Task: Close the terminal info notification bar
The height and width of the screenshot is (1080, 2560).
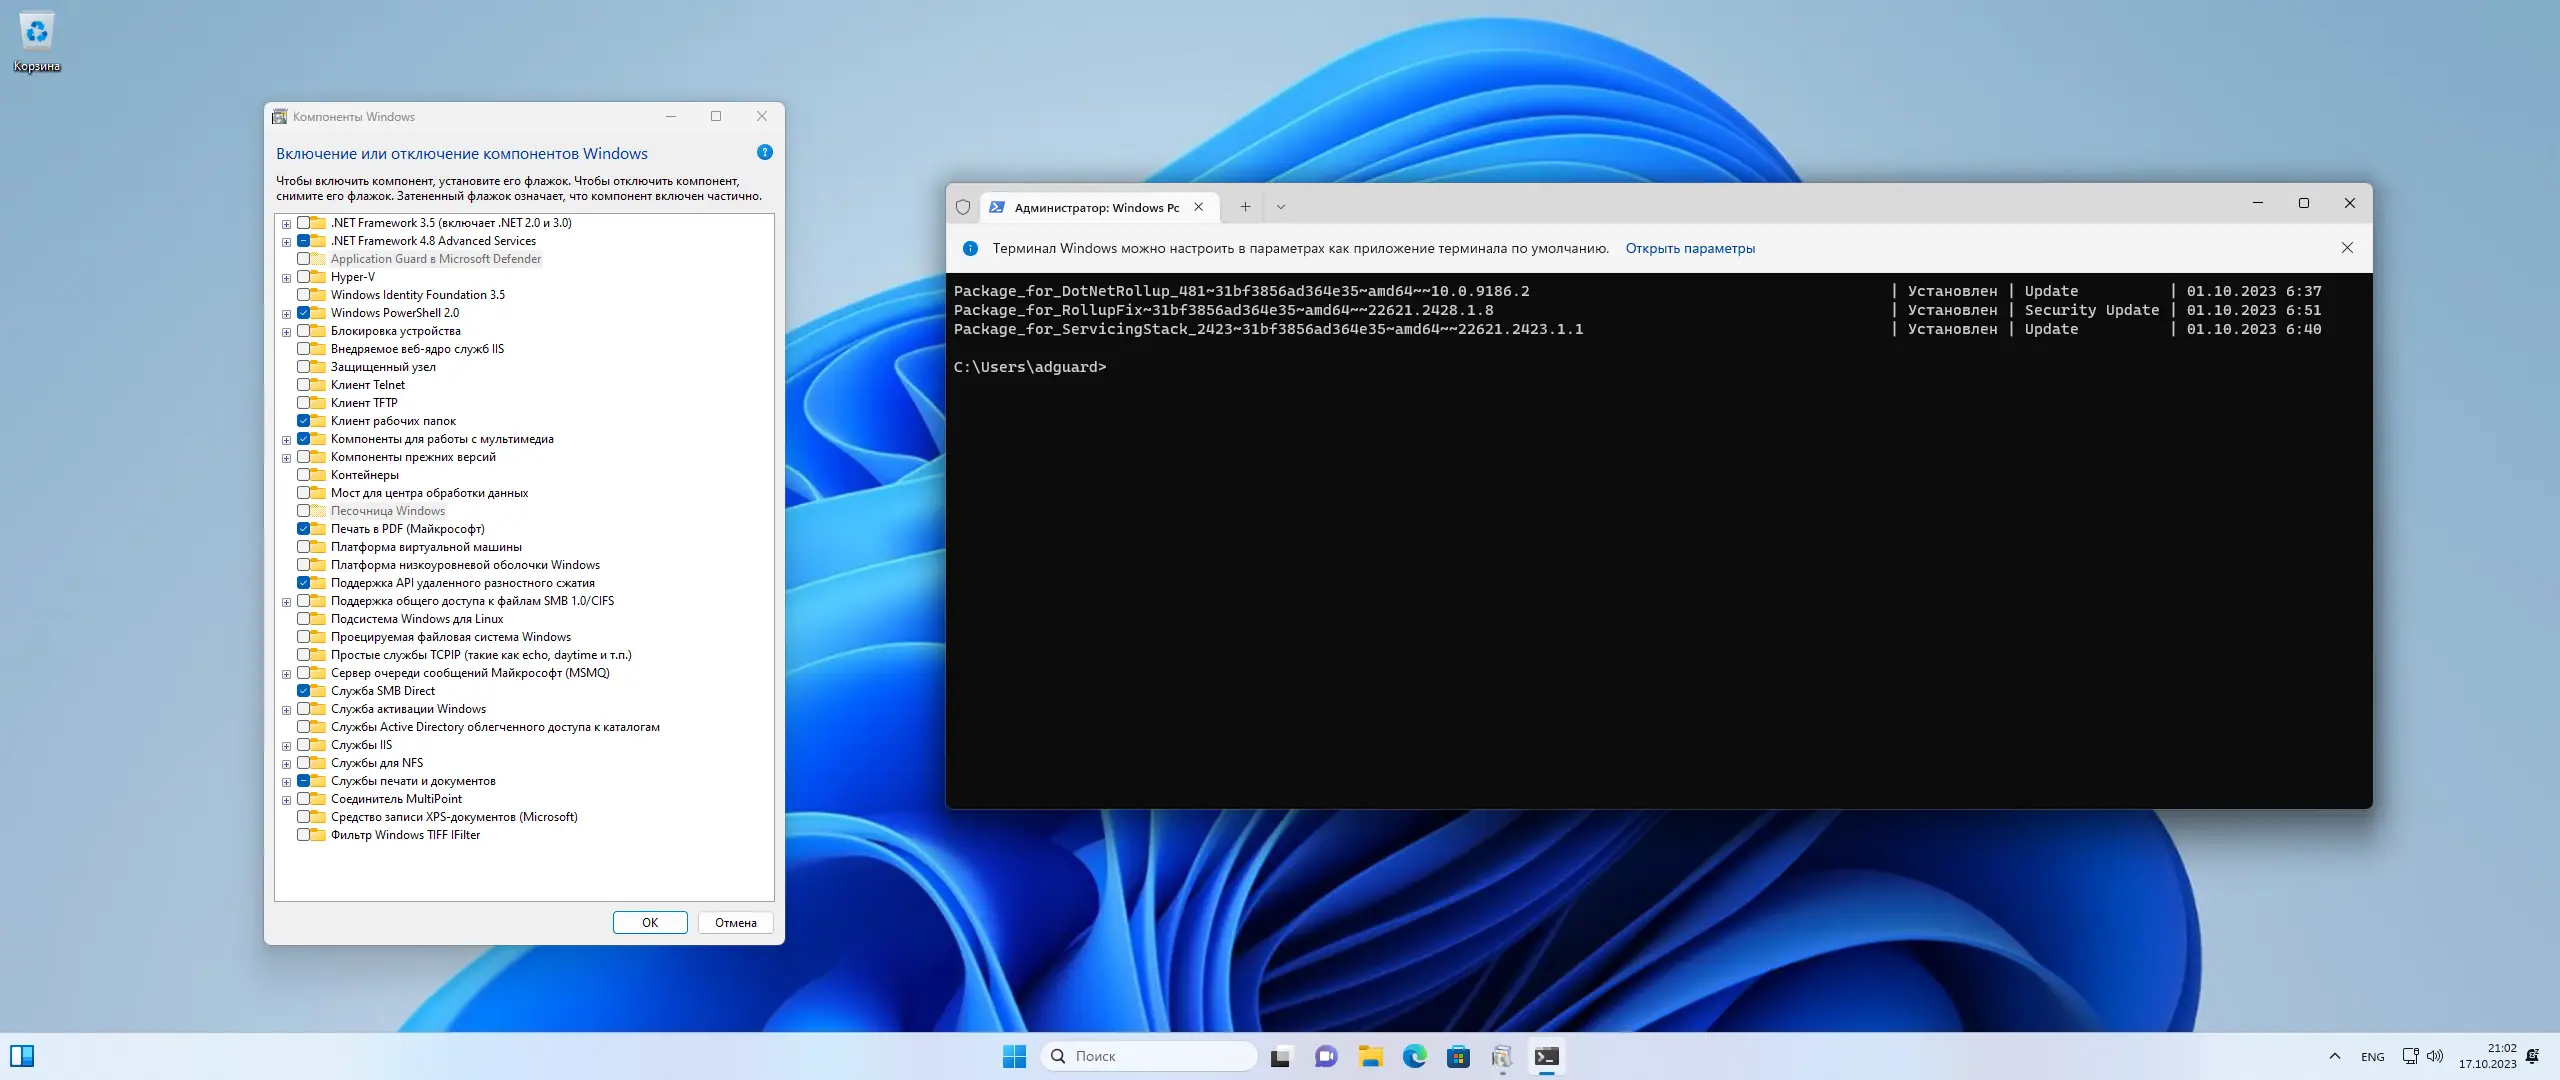Action: pyautogui.click(x=2347, y=248)
